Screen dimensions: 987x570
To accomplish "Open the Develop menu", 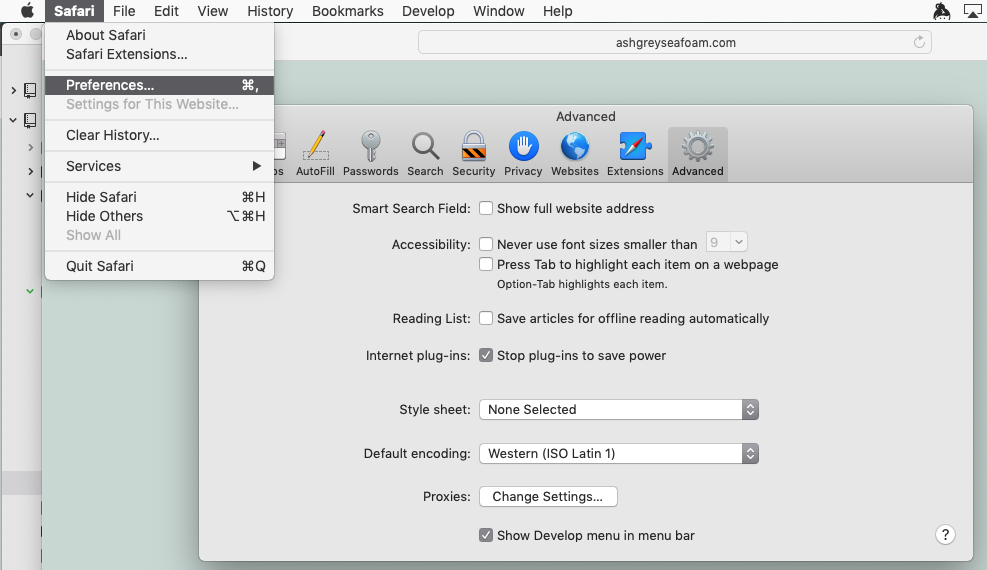I will (x=428, y=11).
